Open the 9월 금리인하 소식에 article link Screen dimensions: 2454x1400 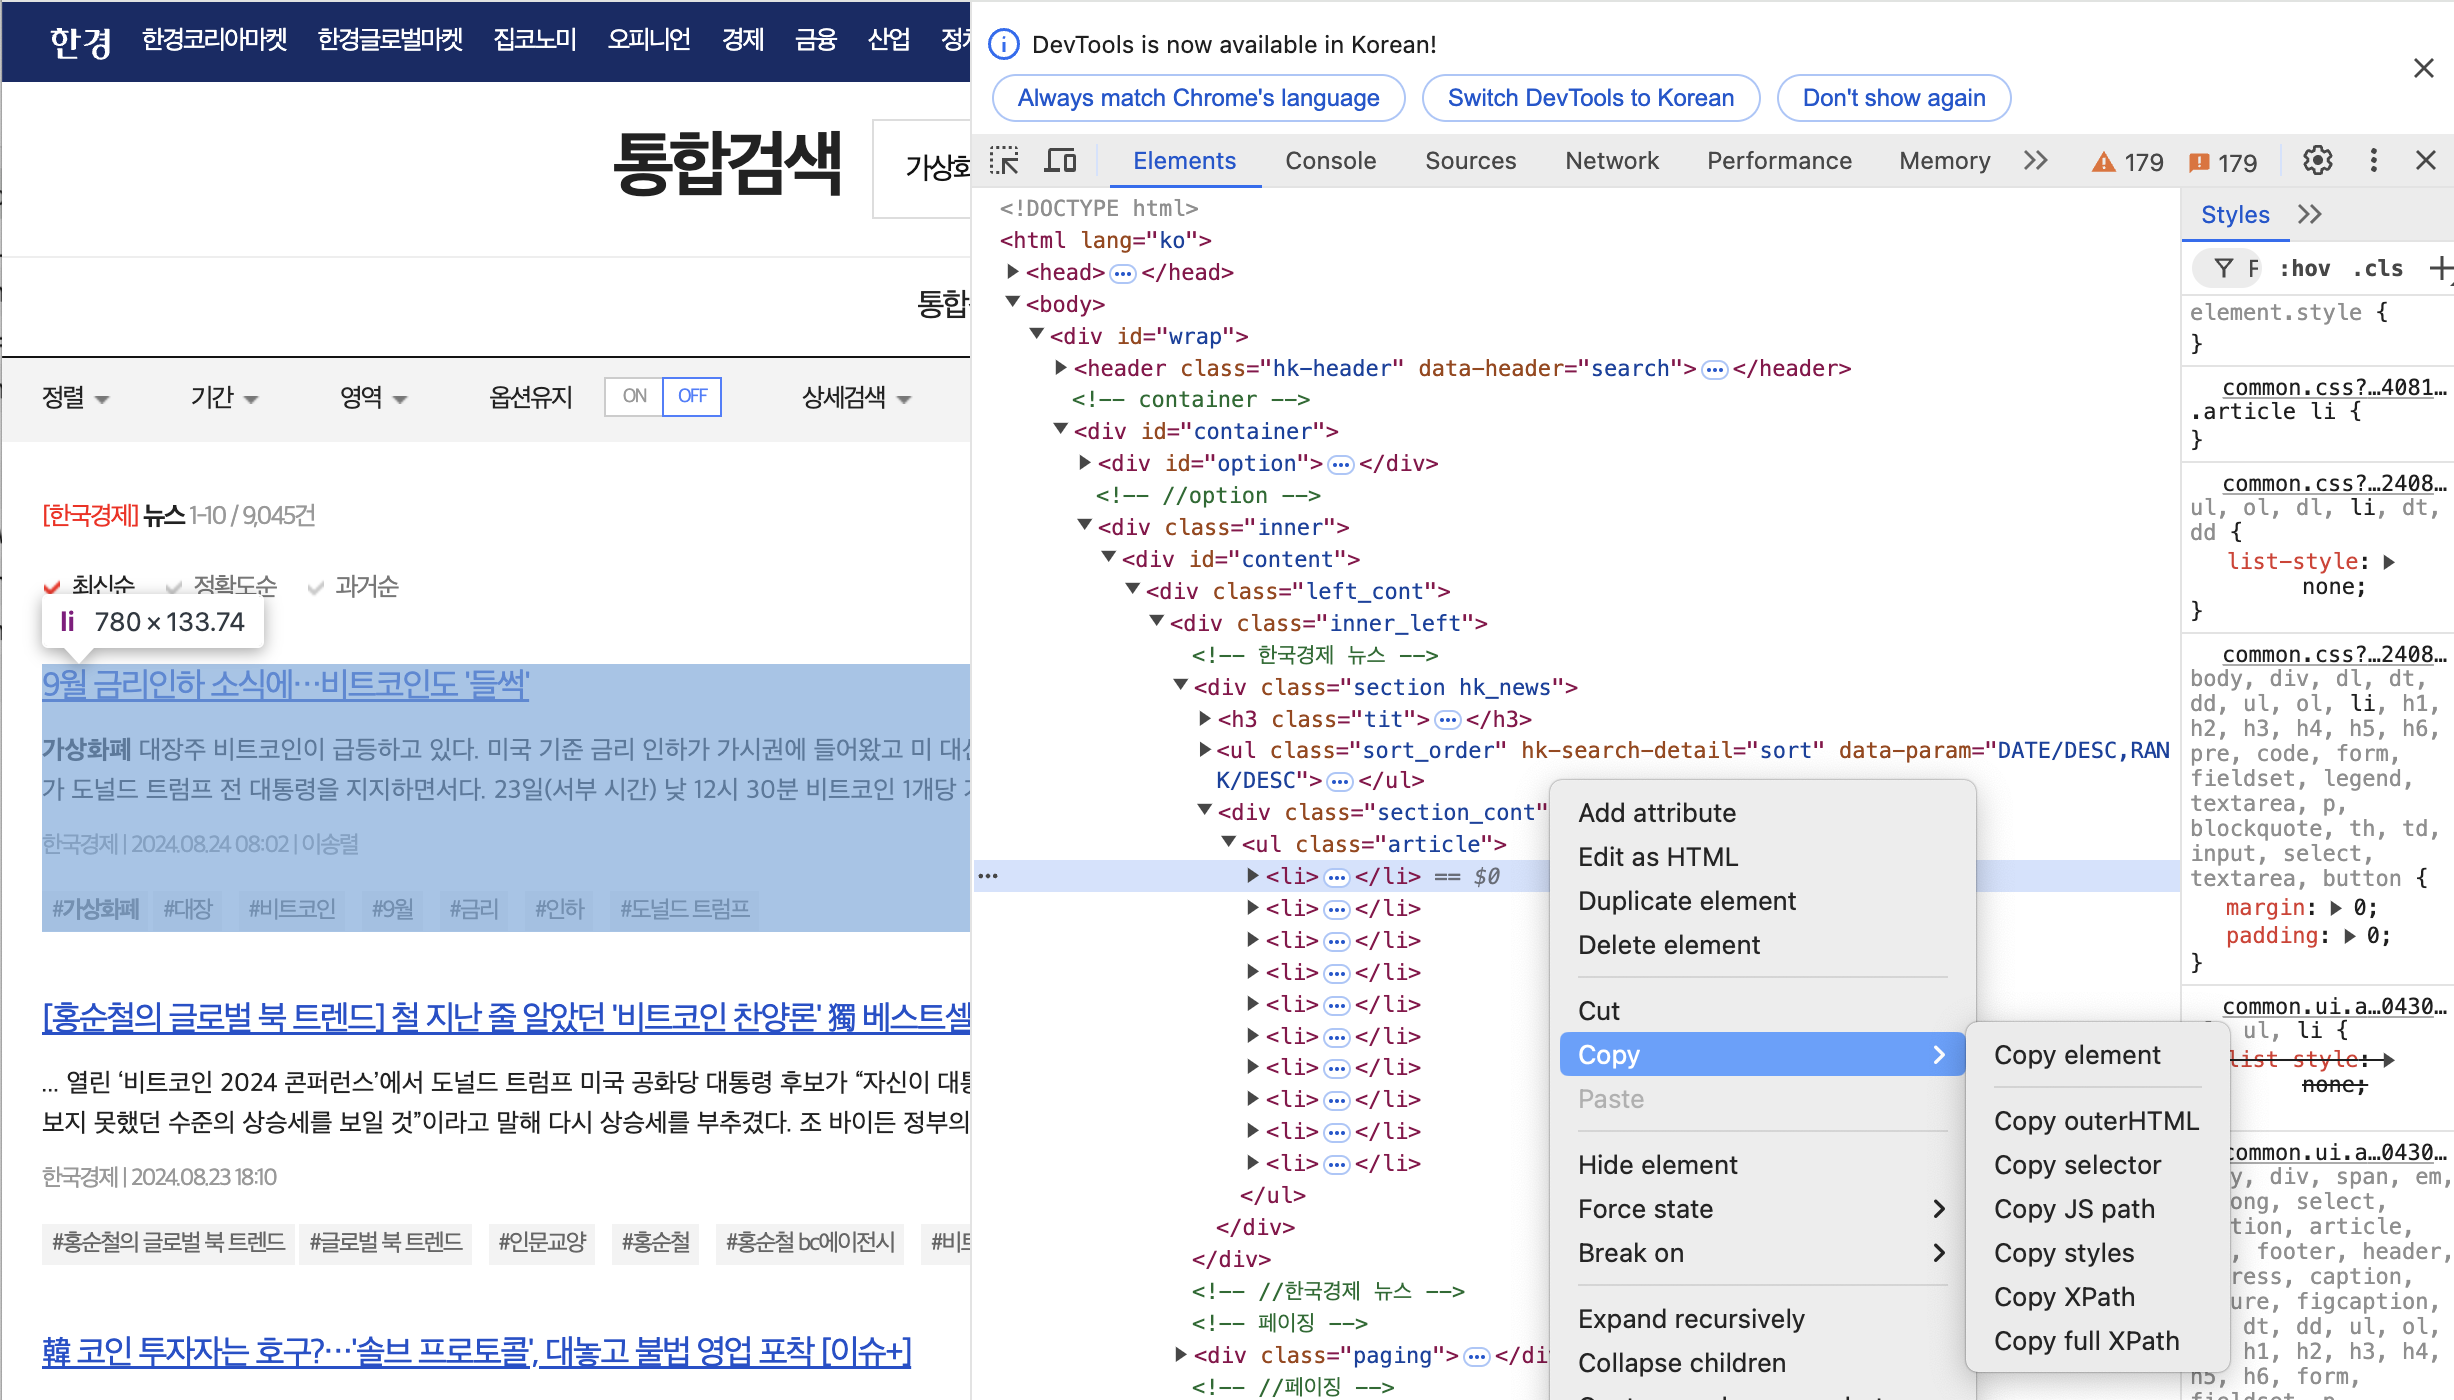[286, 684]
